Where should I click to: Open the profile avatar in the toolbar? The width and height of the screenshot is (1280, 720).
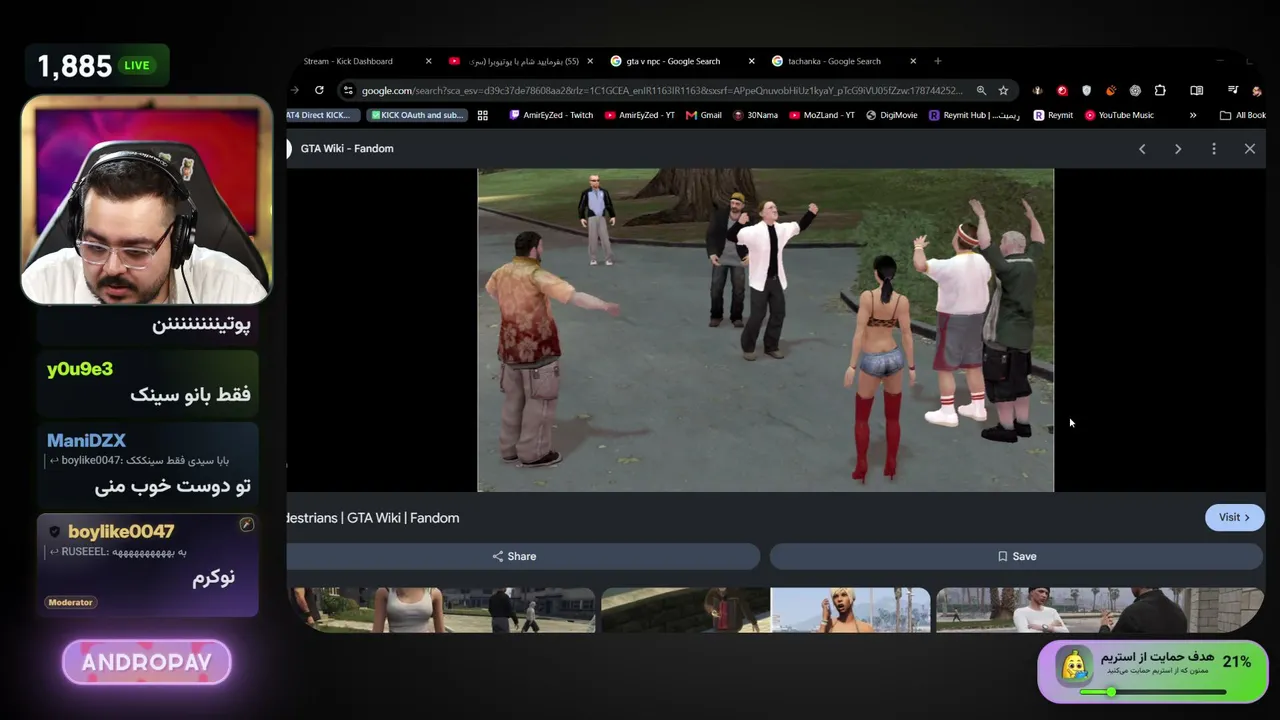(x=1257, y=90)
